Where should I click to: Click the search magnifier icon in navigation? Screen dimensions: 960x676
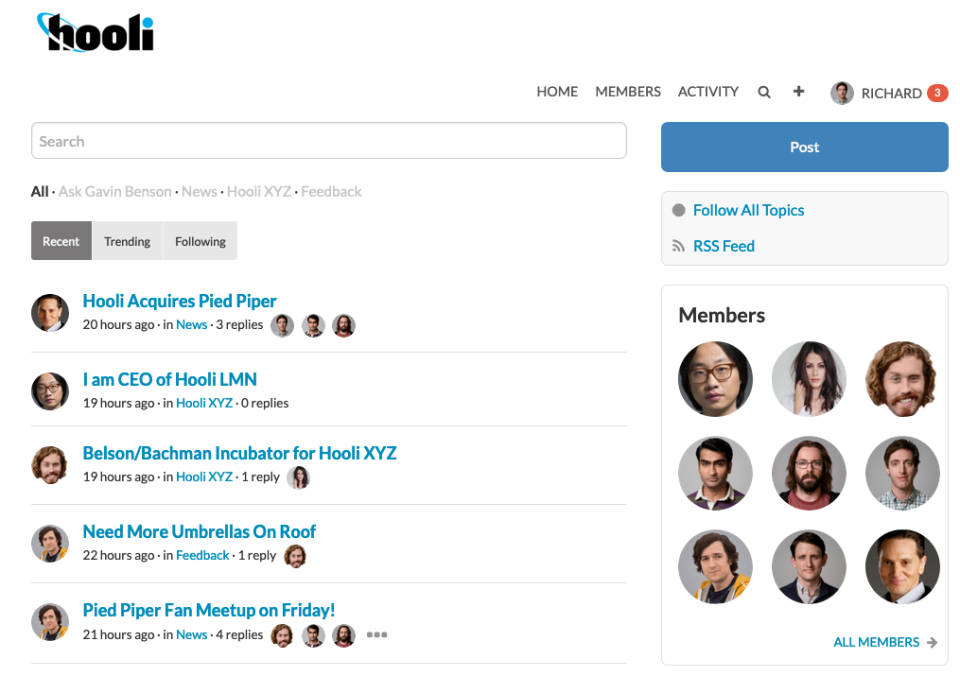point(764,92)
